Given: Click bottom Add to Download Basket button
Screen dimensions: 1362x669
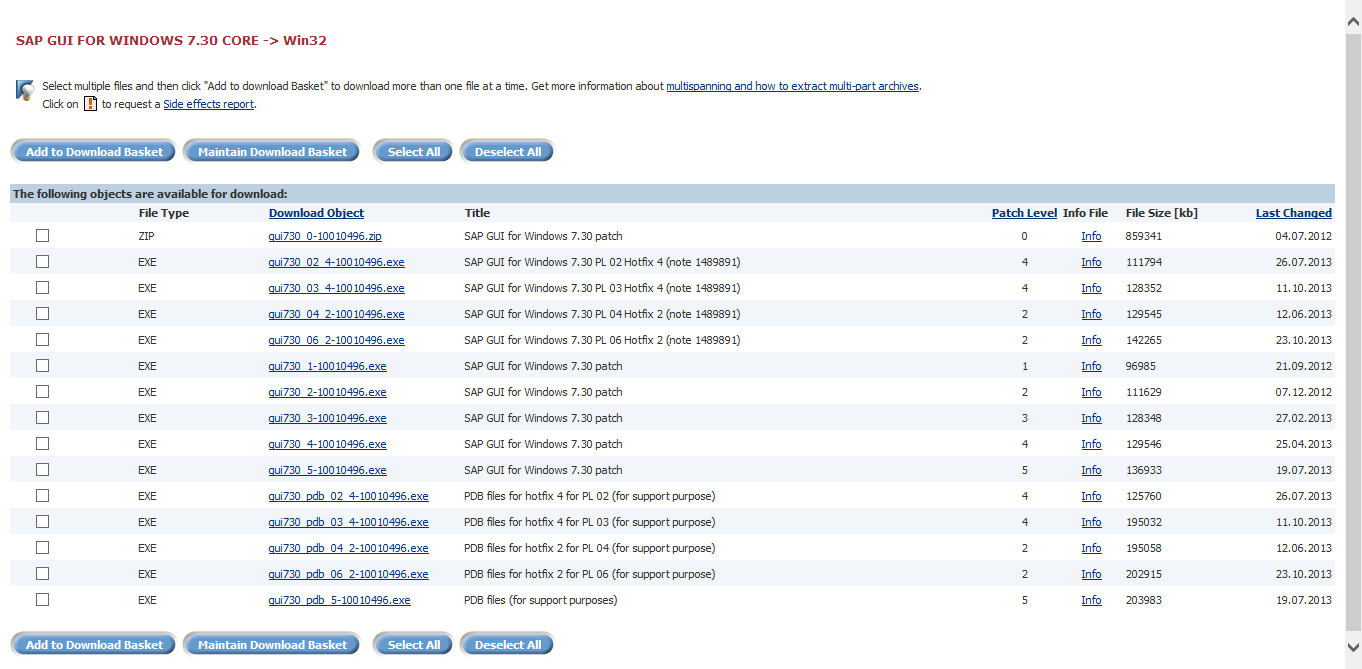Looking at the screenshot, I should coord(94,645).
